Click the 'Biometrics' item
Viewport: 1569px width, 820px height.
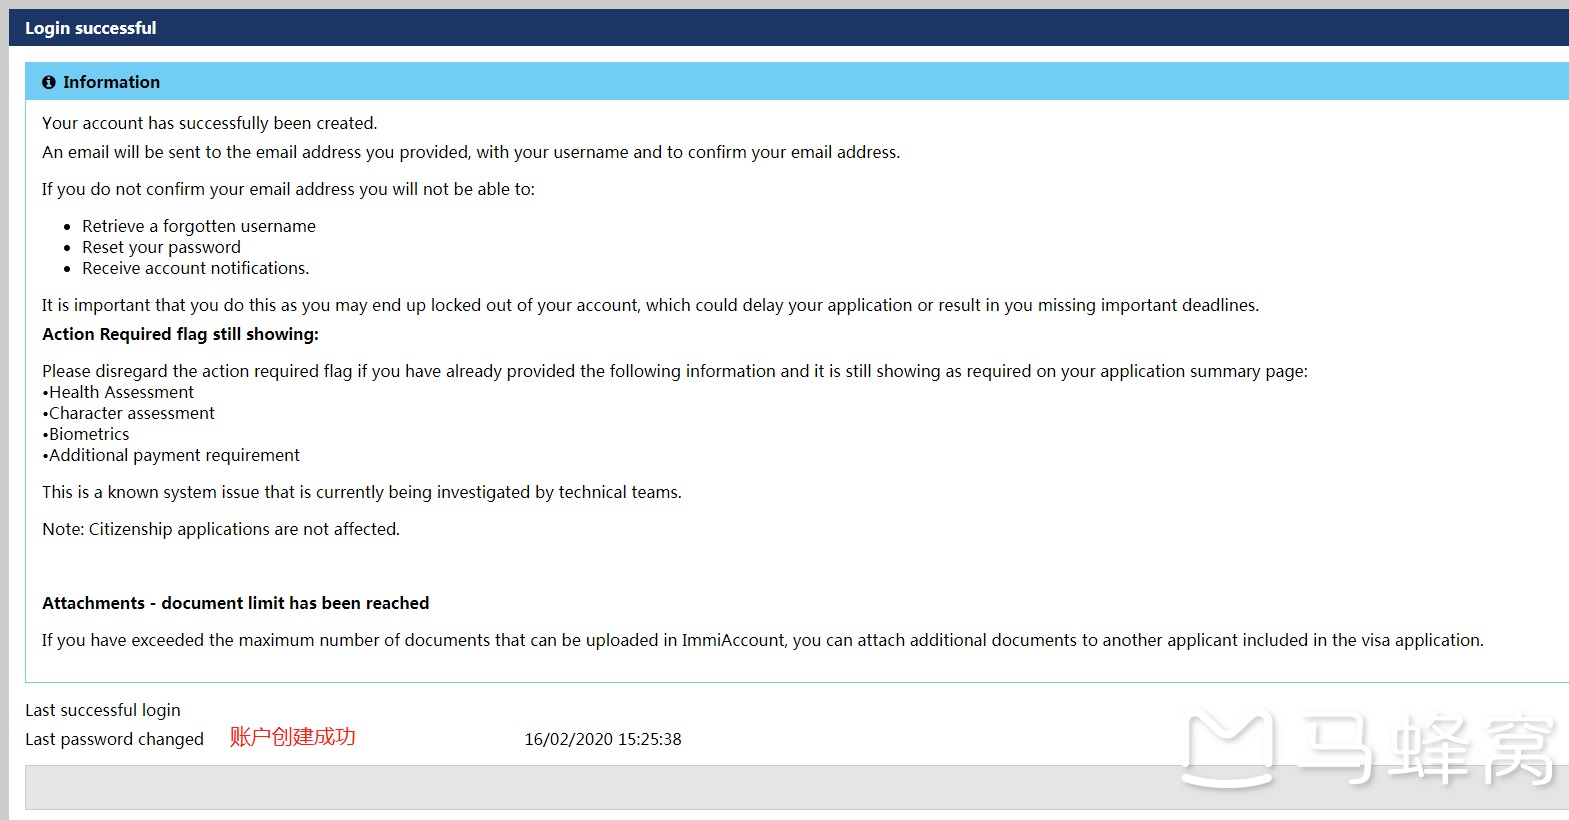click(x=86, y=434)
